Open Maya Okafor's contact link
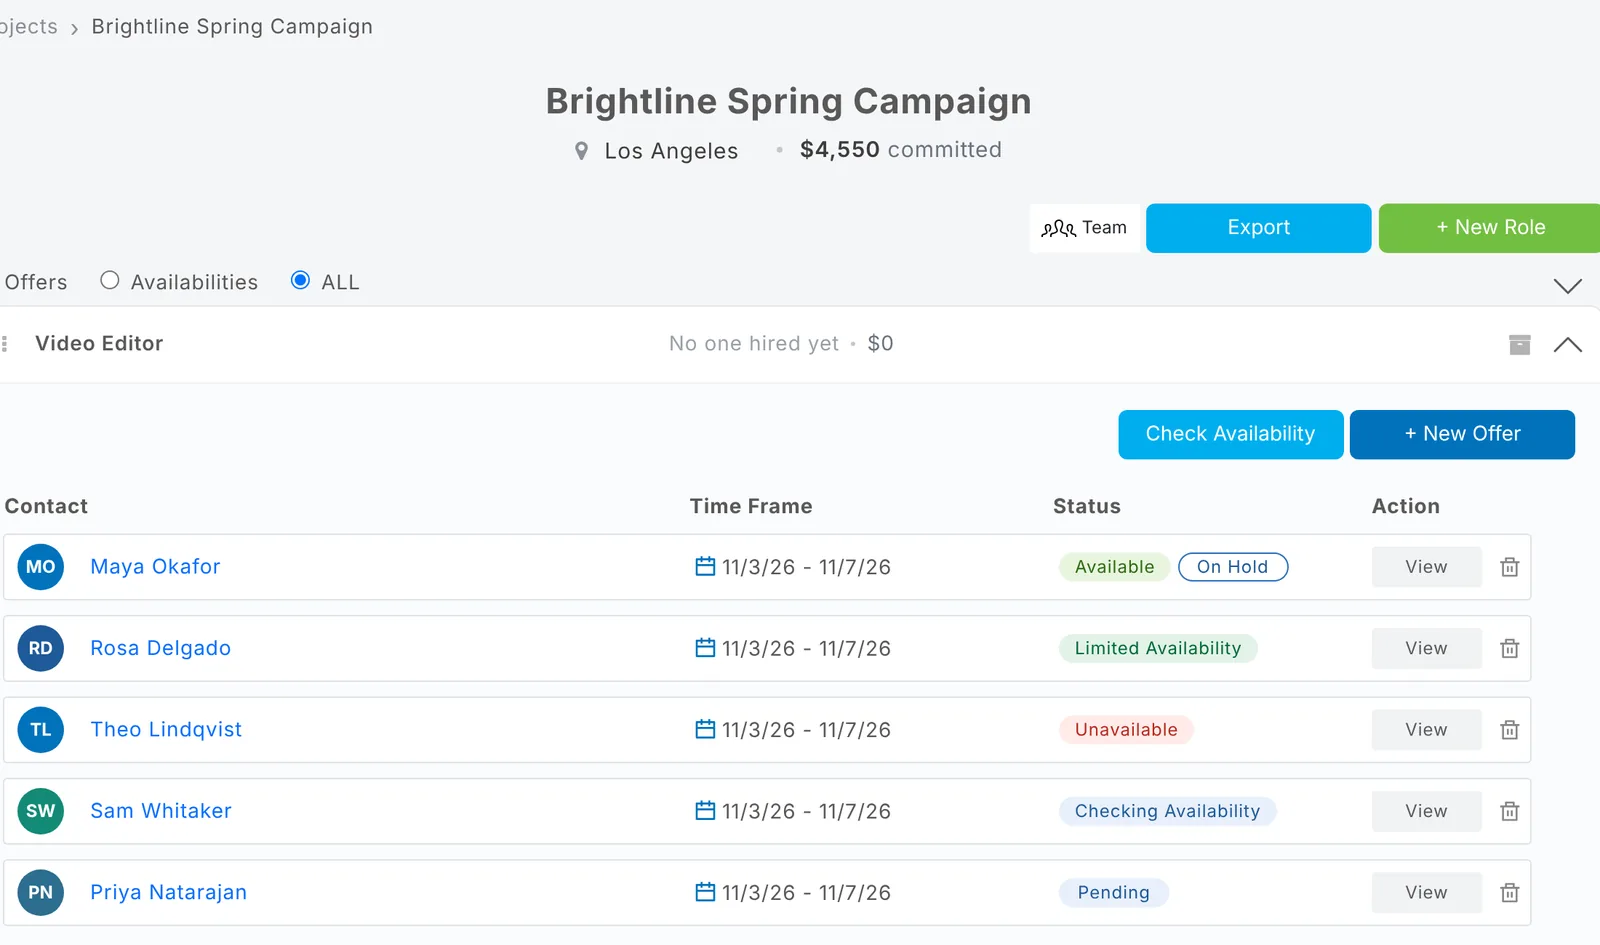 point(155,567)
